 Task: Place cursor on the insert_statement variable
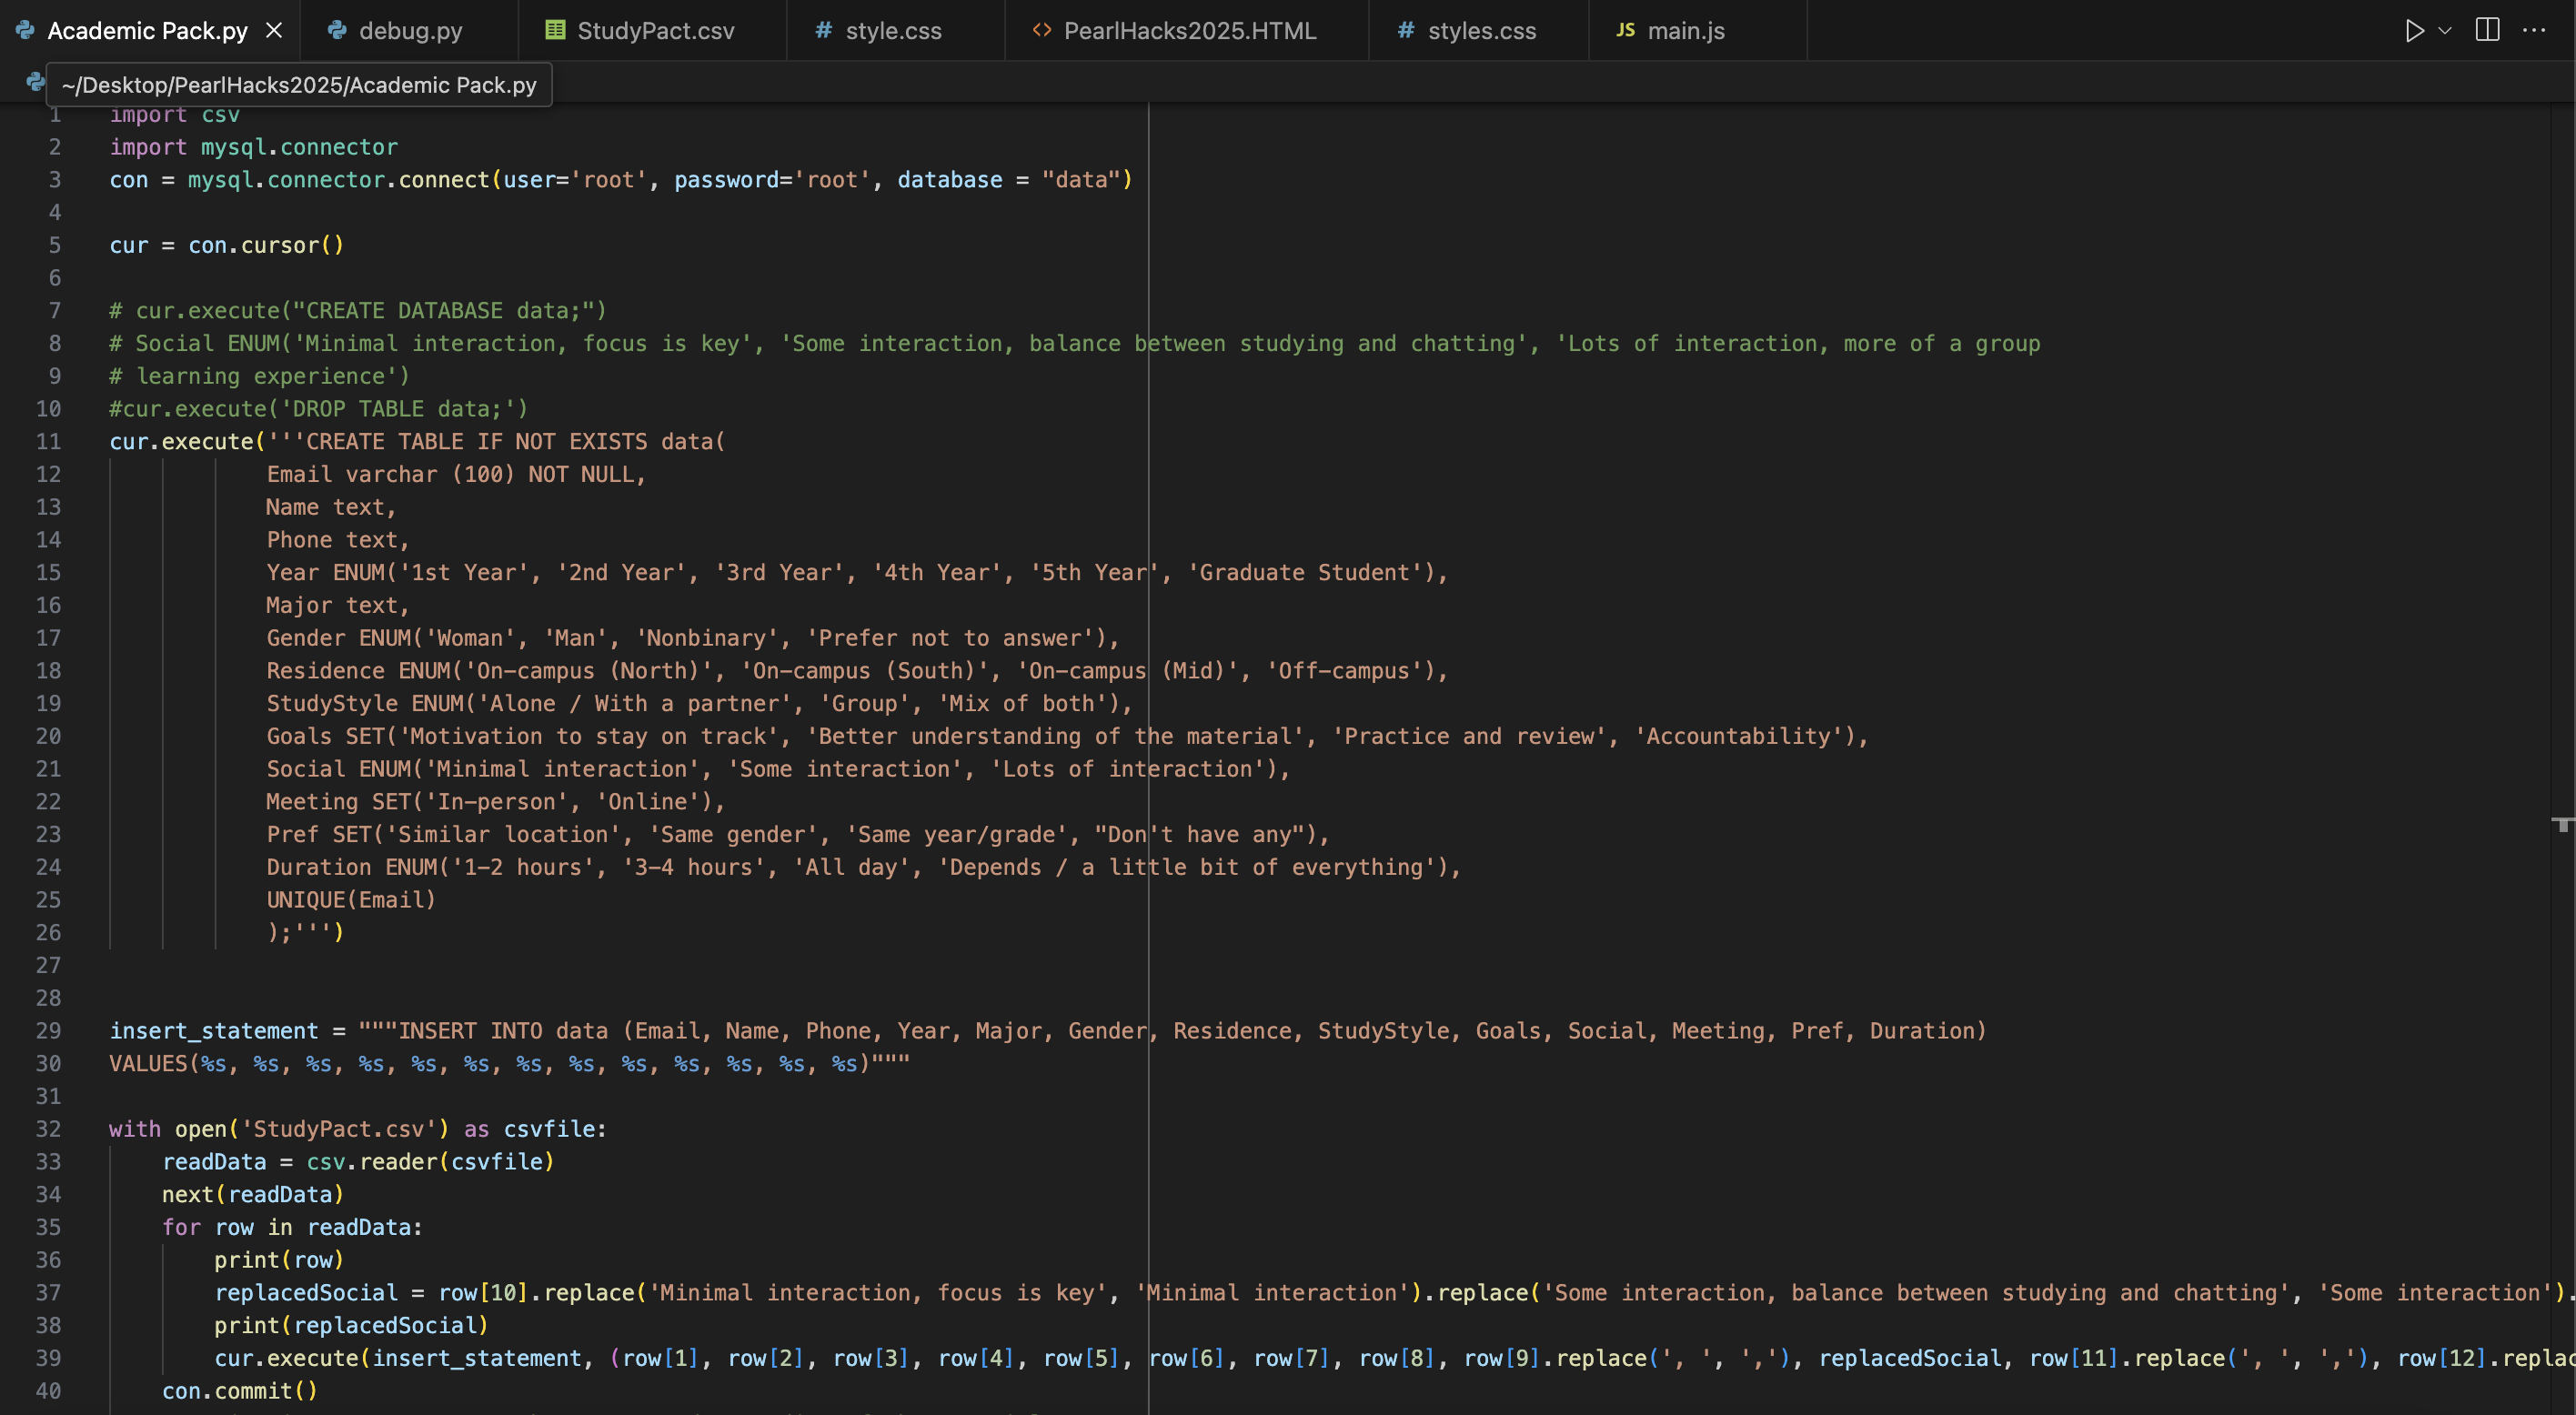[x=213, y=1031]
